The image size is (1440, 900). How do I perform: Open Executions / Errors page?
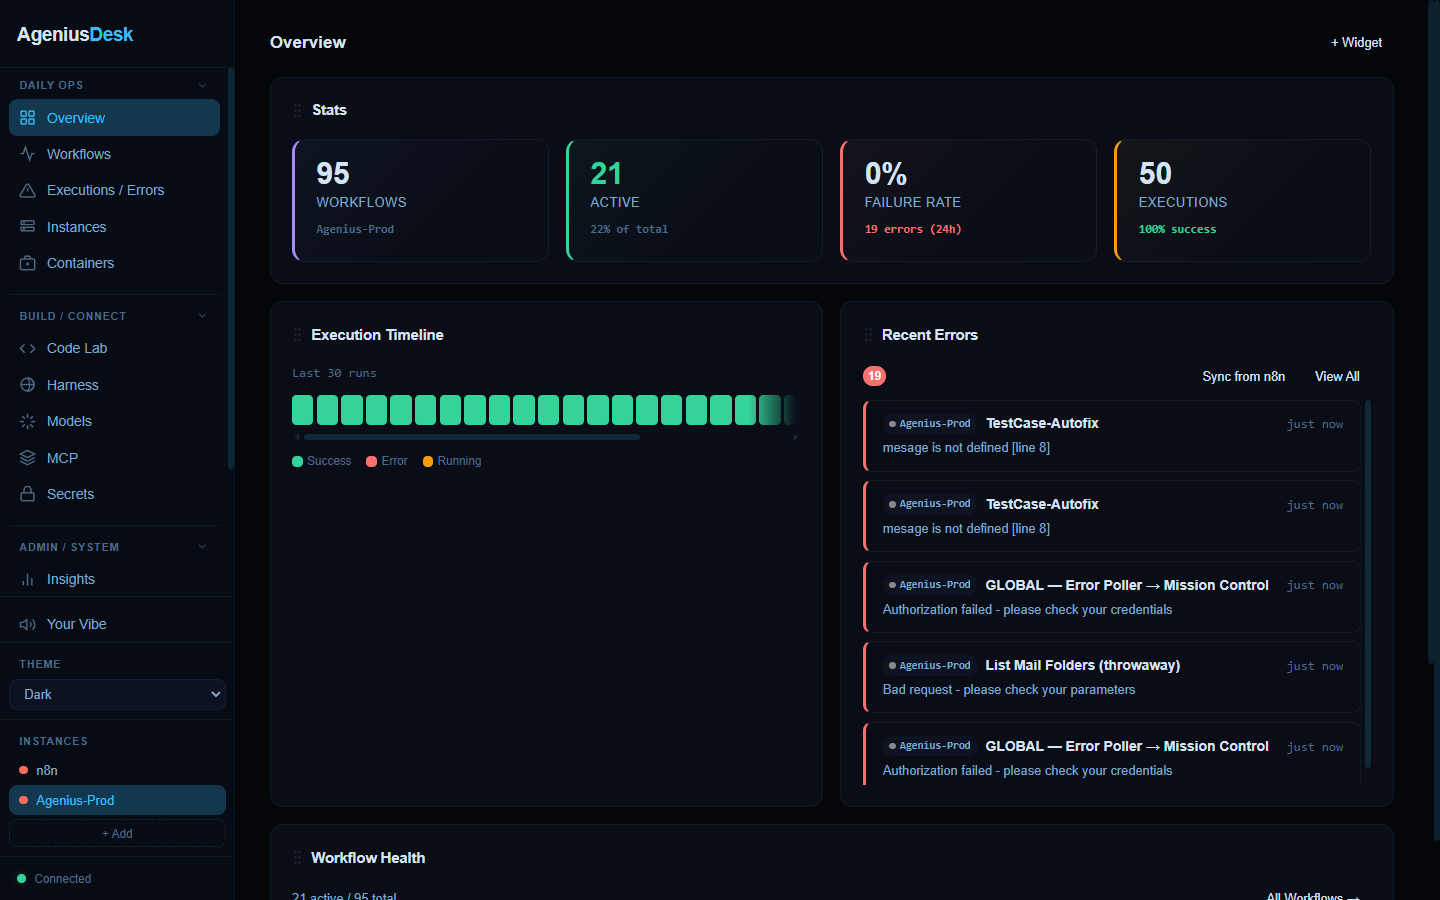(114, 190)
